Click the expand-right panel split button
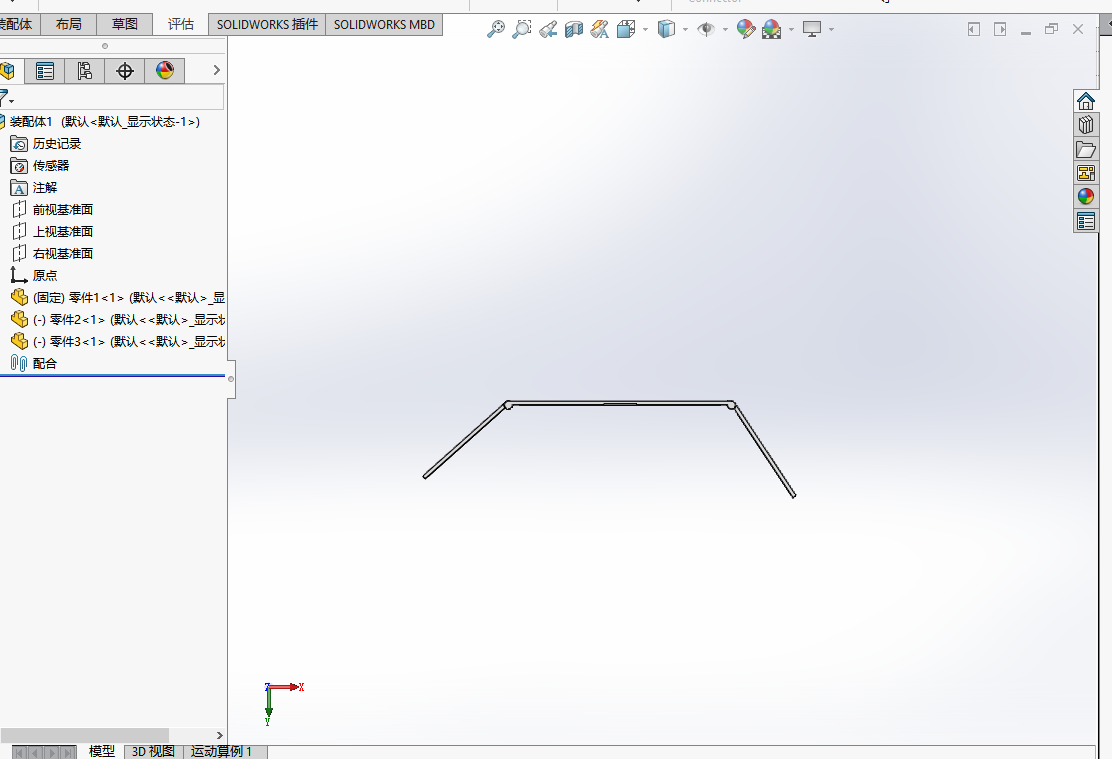The image size is (1112, 759). [x=1000, y=29]
